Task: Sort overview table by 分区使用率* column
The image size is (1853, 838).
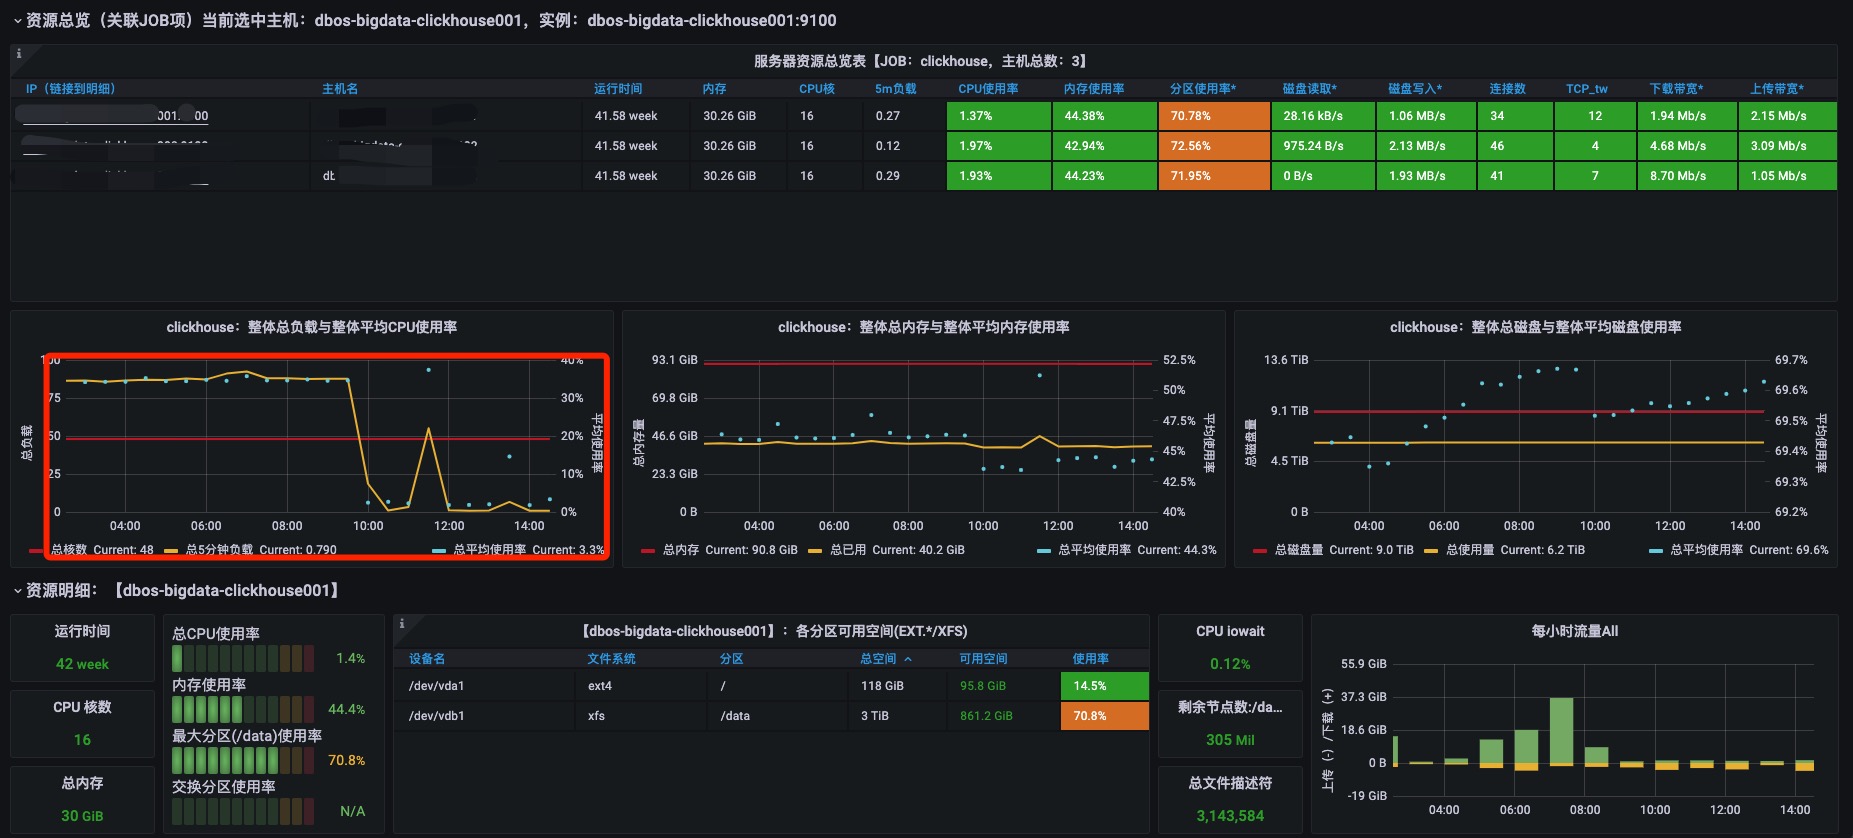Action: [1203, 89]
